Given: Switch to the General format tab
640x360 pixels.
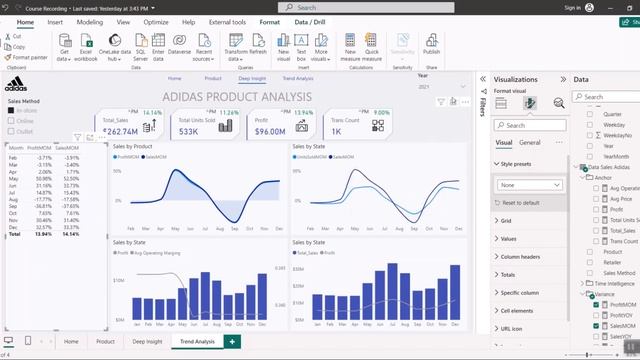Looking at the screenshot, I should click(530, 142).
